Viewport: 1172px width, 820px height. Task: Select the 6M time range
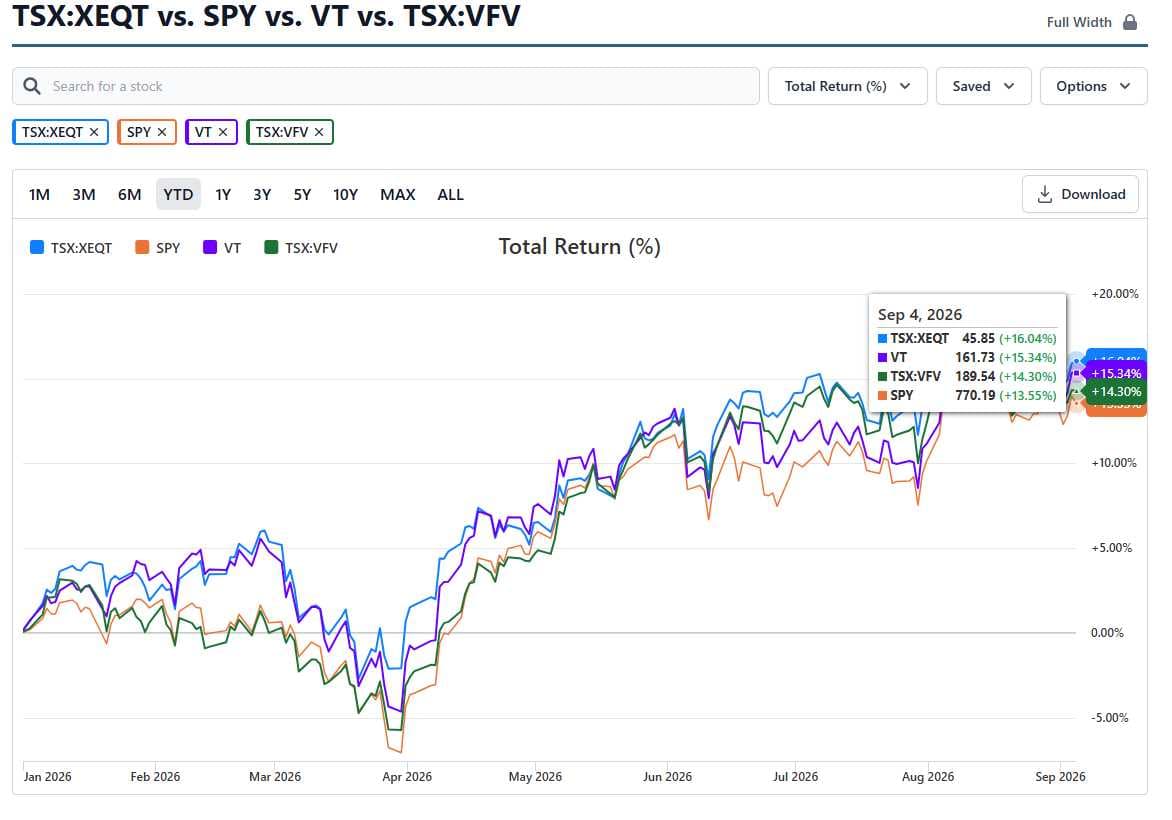point(129,194)
